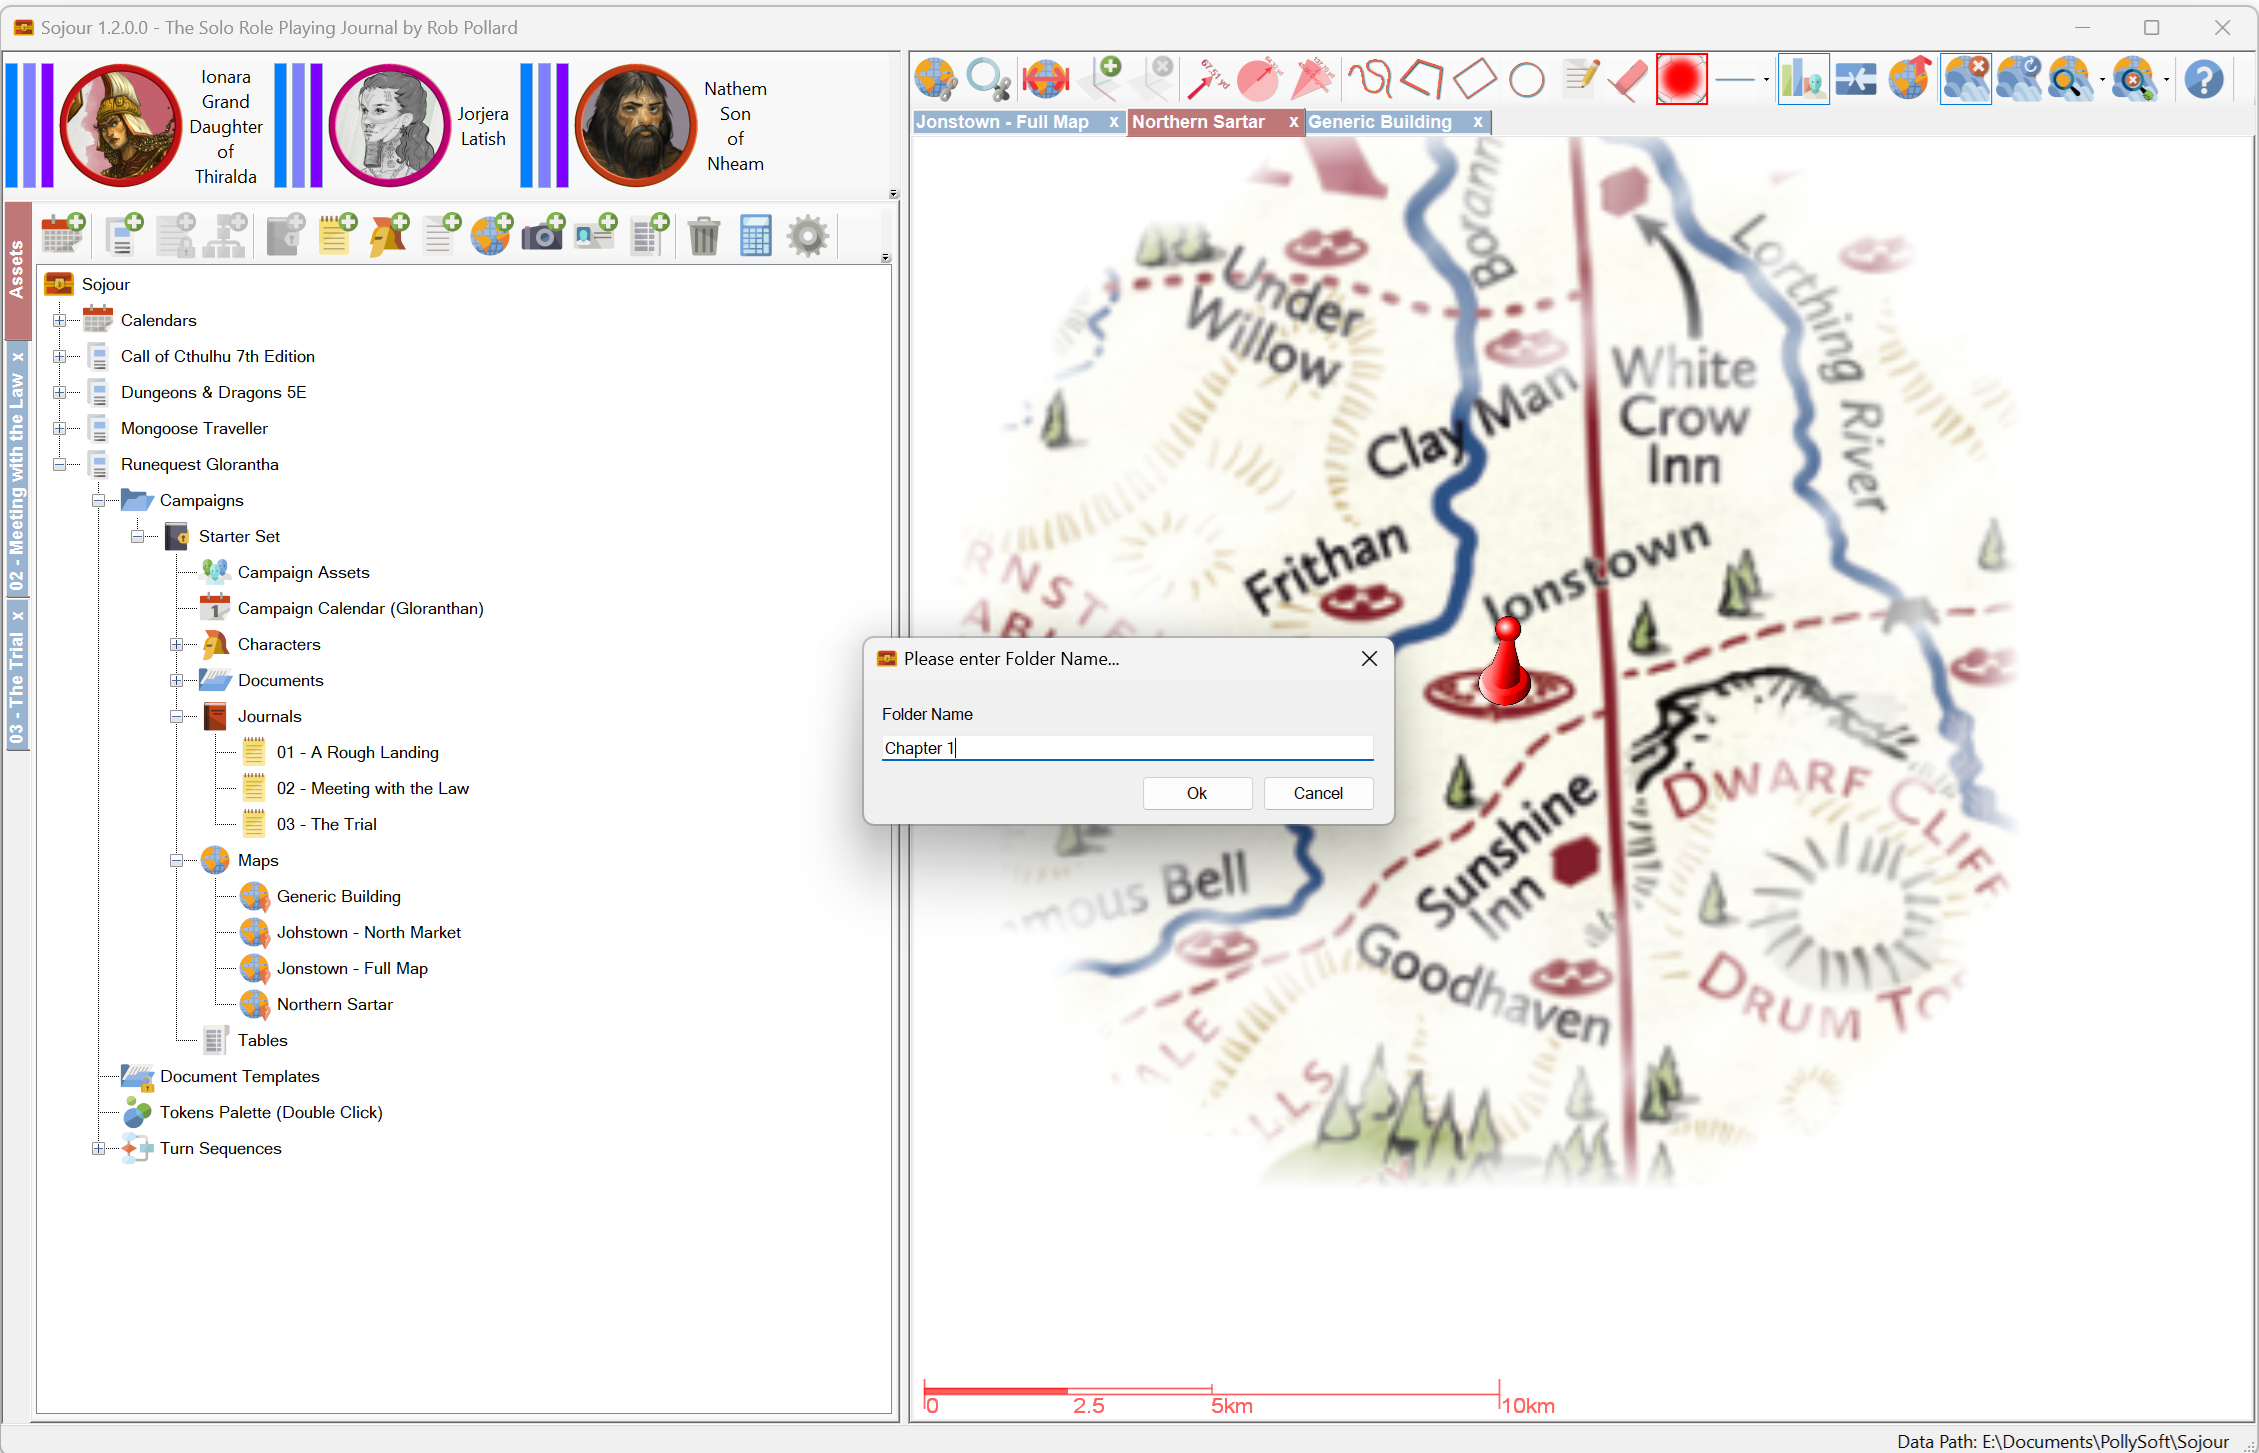
Task: Click the add journal notepad icon
Action: click(337, 236)
